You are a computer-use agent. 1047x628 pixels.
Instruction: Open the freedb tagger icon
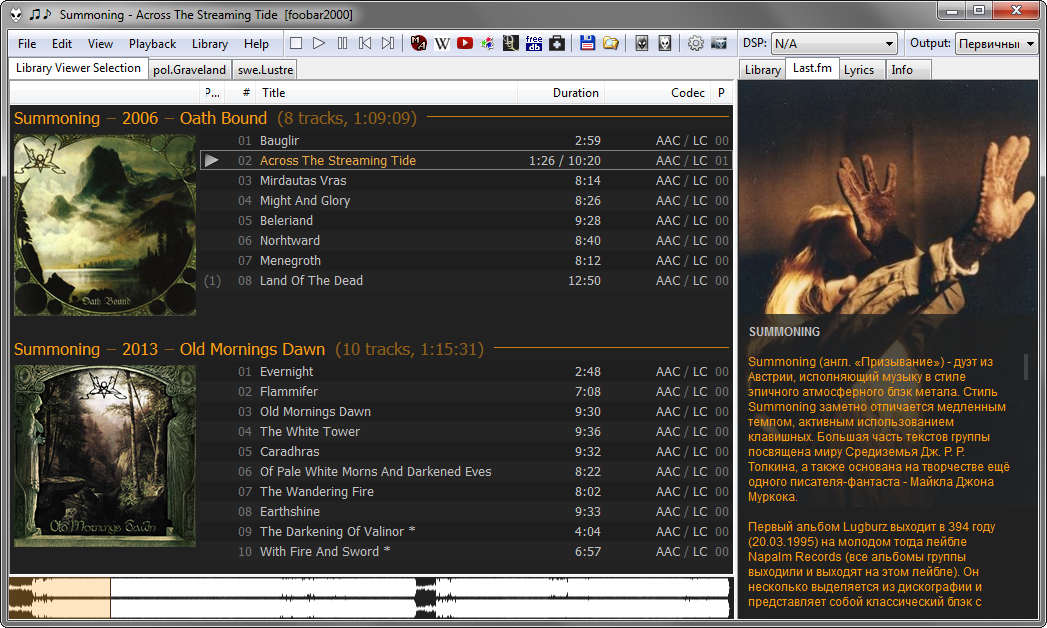pyautogui.click(x=534, y=43)
